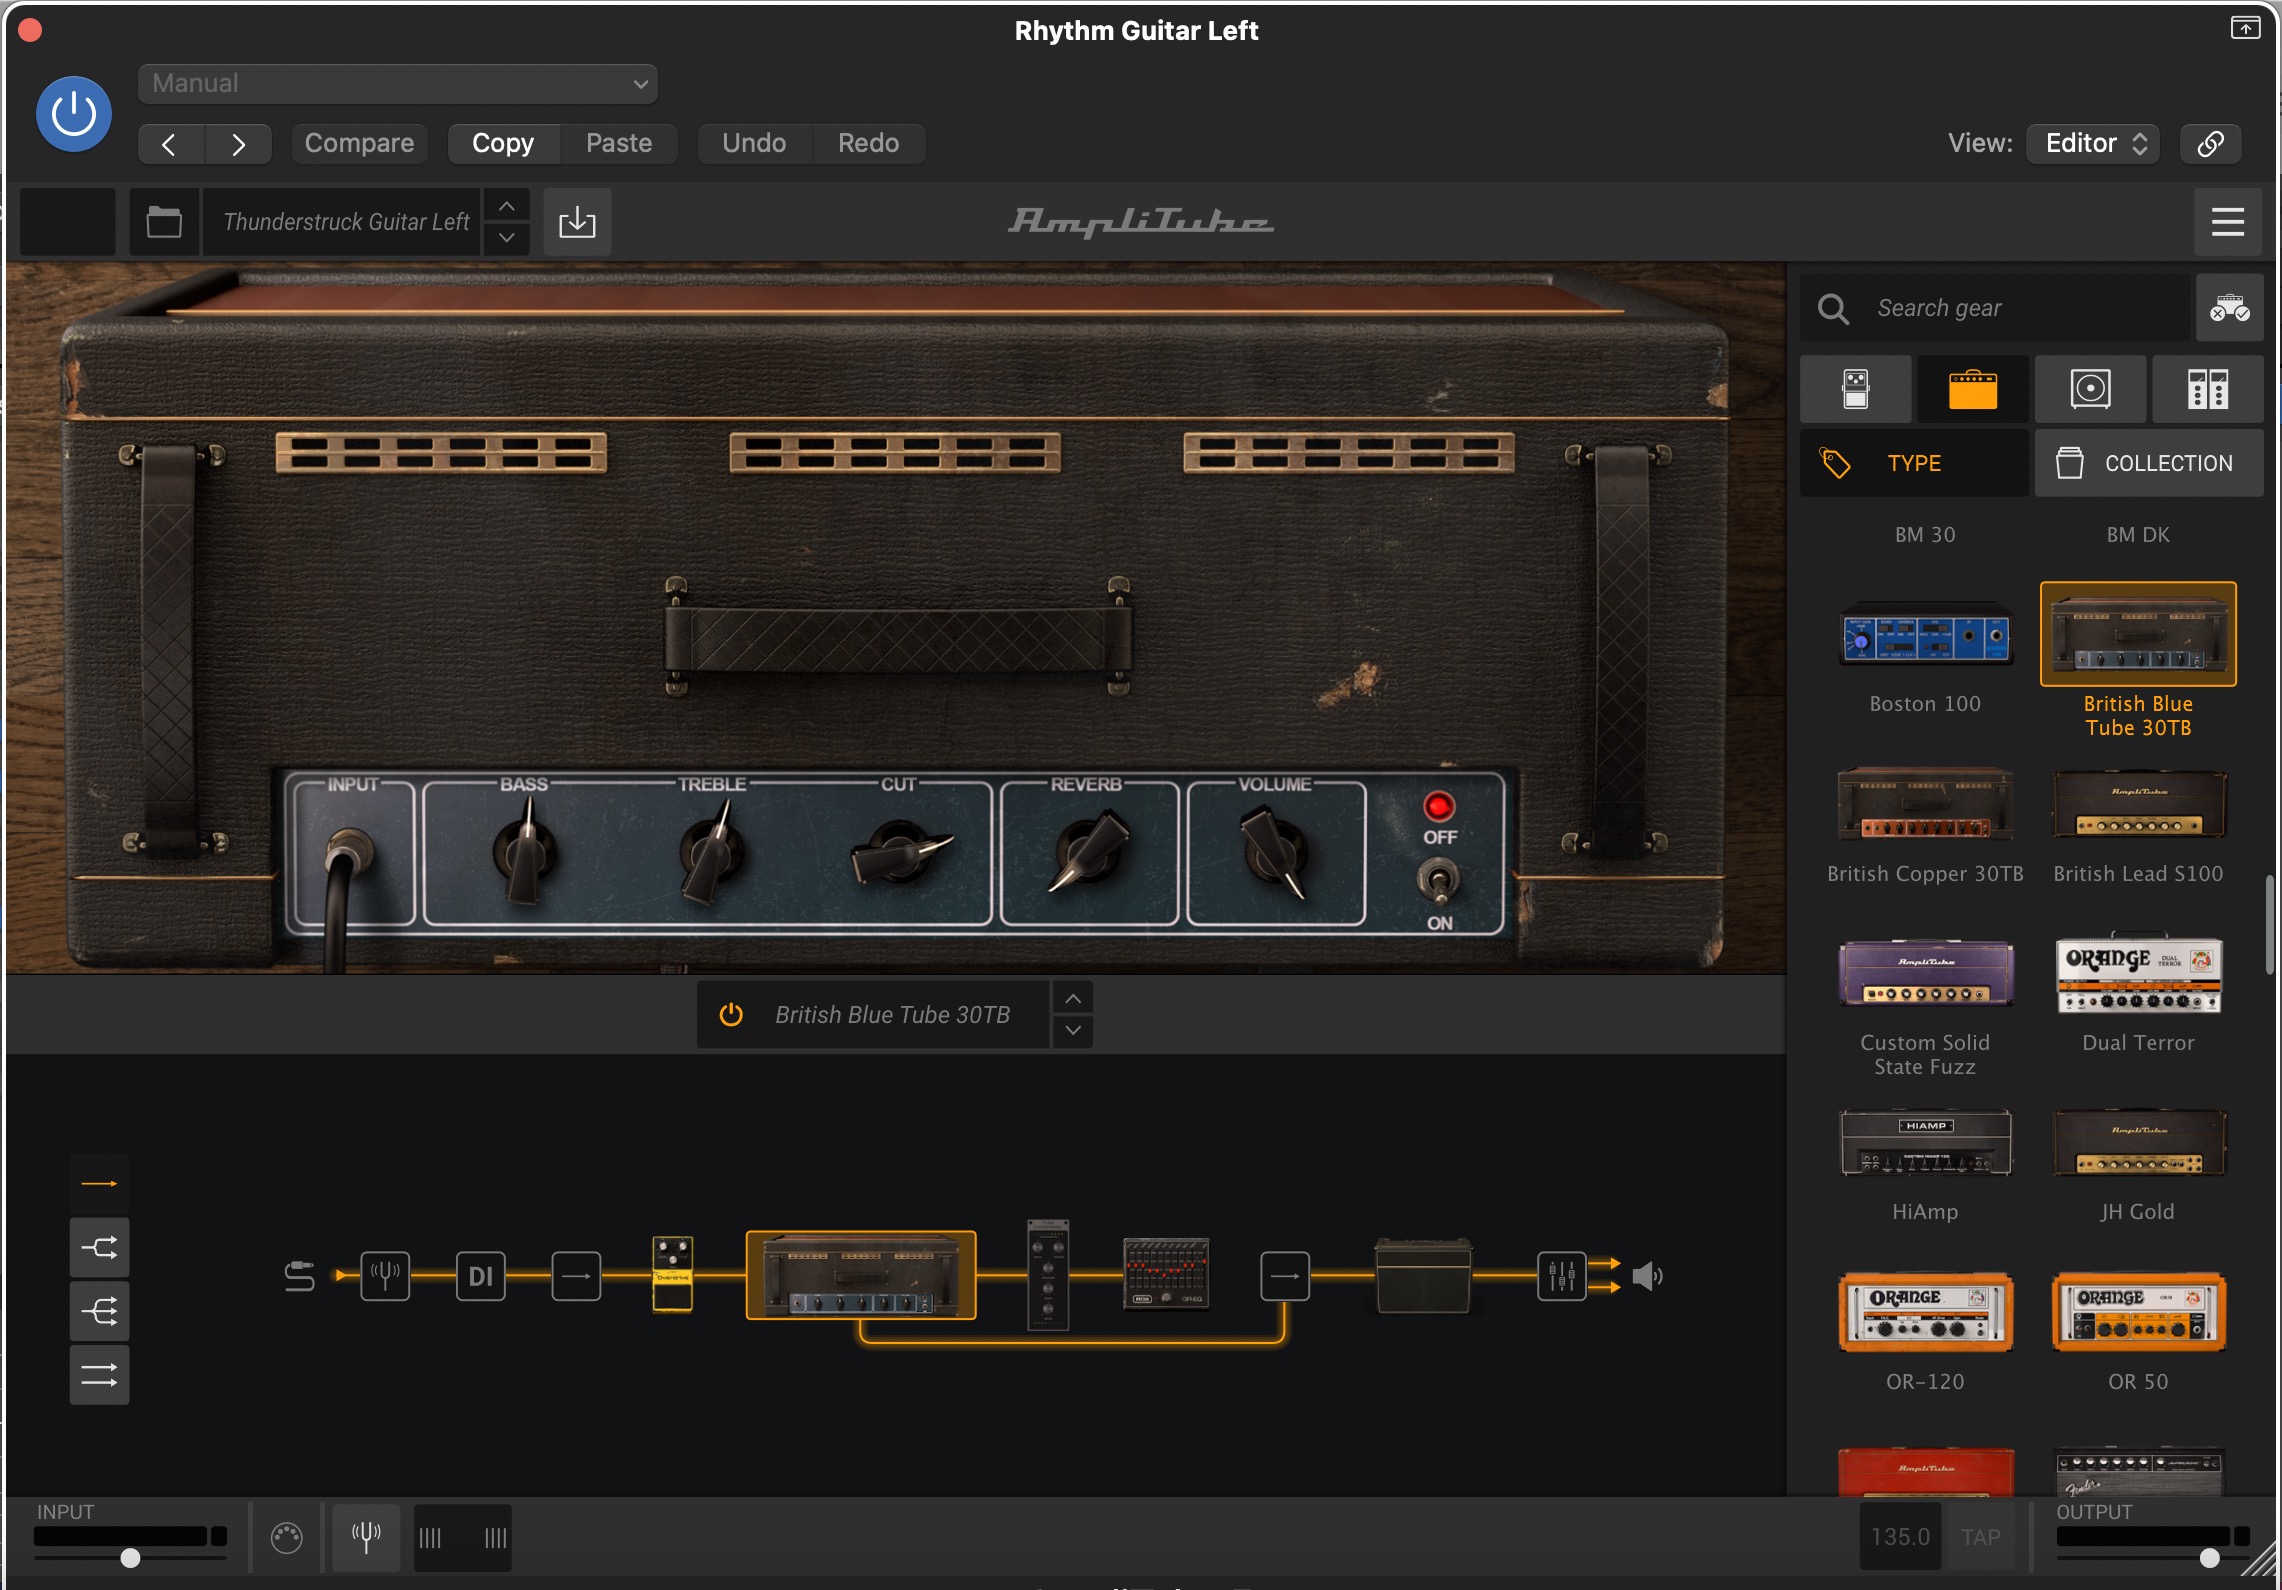
Task: Select the JH Gold amp
Action: [2138, 1143]
